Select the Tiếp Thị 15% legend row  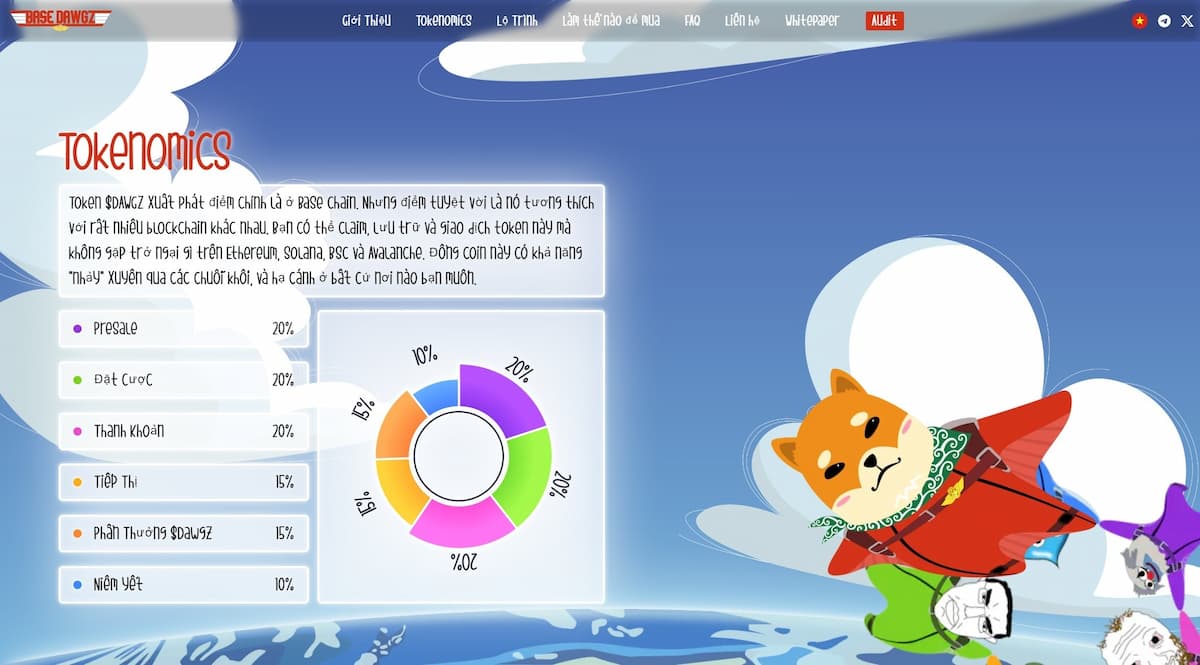[184, 482]
